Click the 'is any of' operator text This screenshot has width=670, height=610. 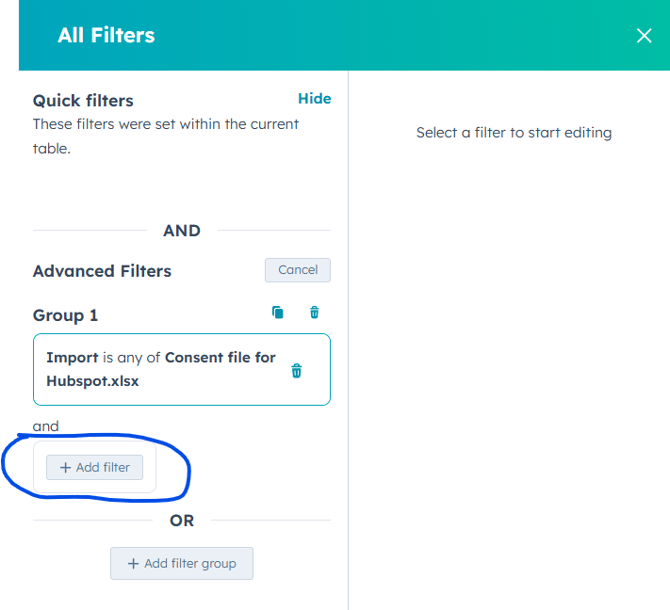[132, 358]
